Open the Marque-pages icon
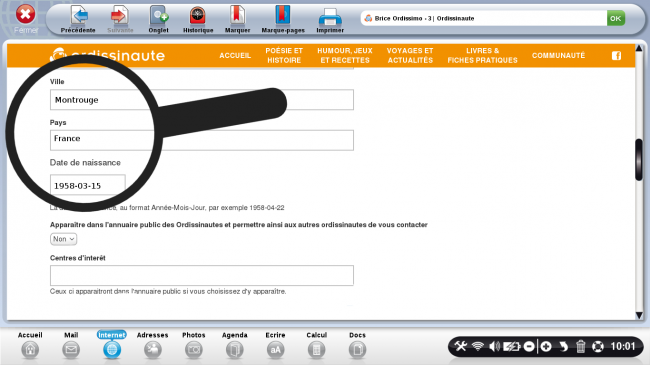The width and height of the screenshot is (650, 365). coord(283,16)
